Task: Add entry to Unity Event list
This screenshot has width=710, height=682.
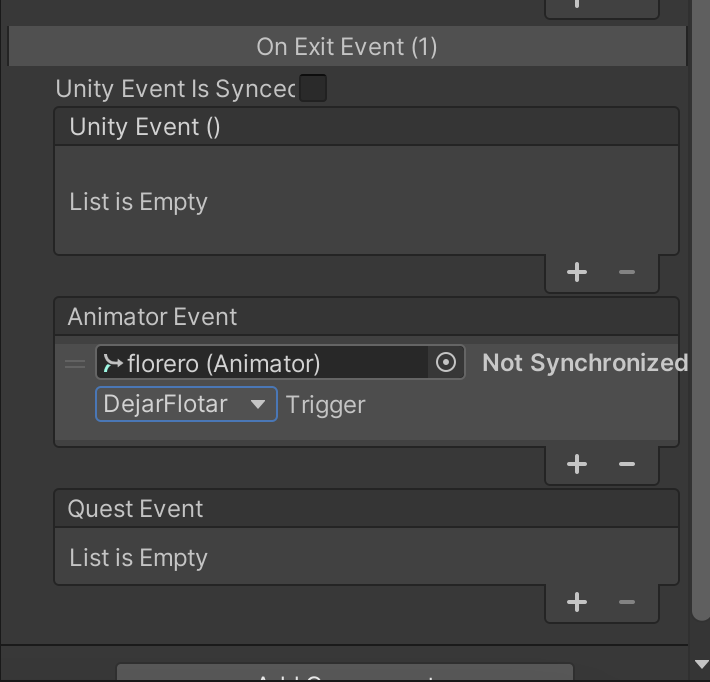Action: [x=576, y=272]
